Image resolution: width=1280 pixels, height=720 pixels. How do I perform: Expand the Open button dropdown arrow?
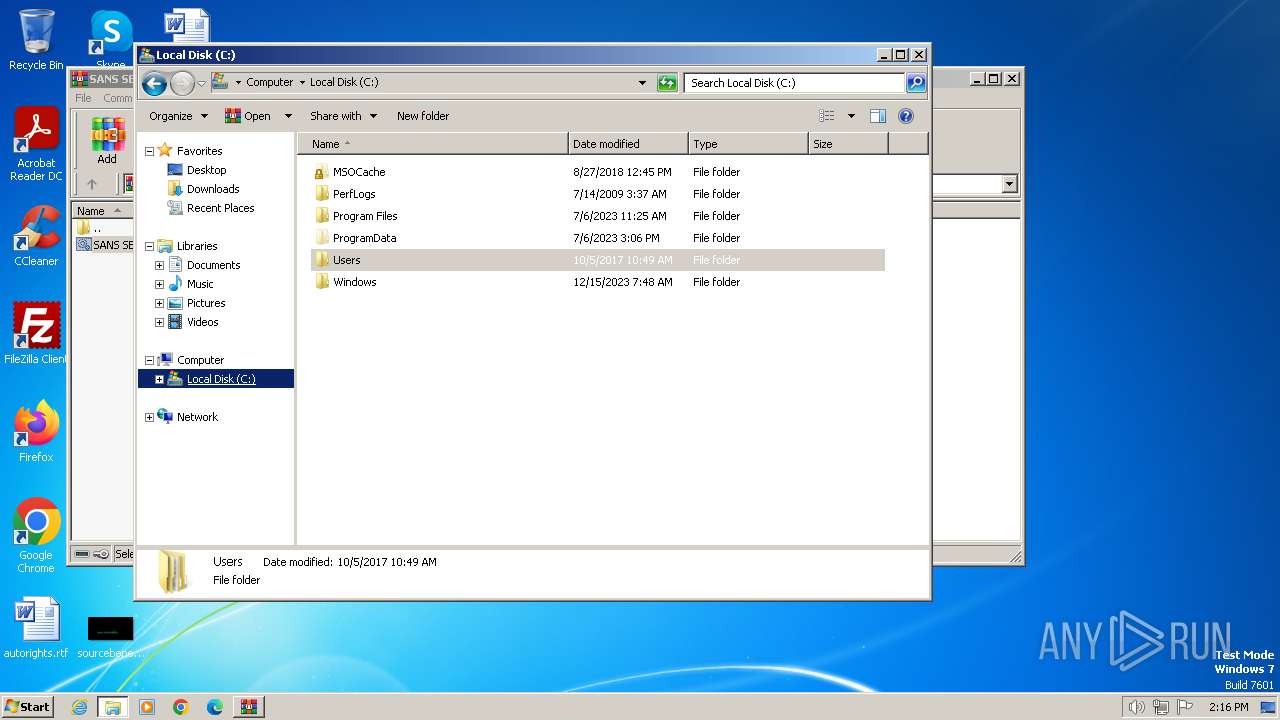tap(288, 116)
